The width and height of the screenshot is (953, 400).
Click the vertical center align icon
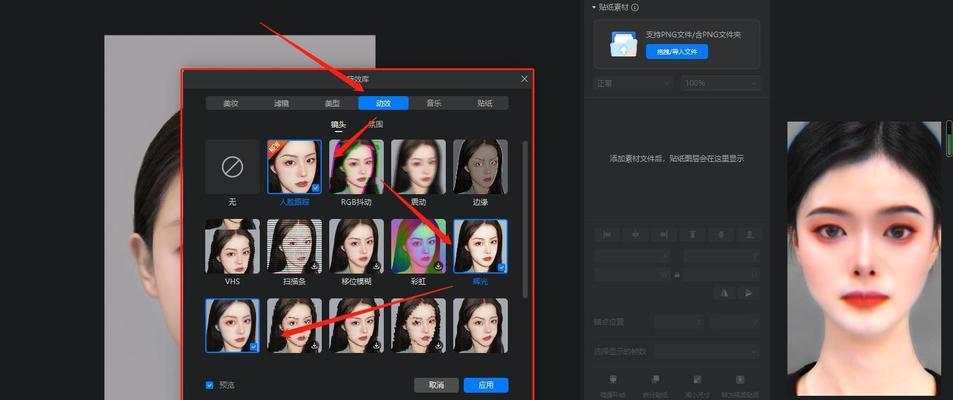coord(721,235)
